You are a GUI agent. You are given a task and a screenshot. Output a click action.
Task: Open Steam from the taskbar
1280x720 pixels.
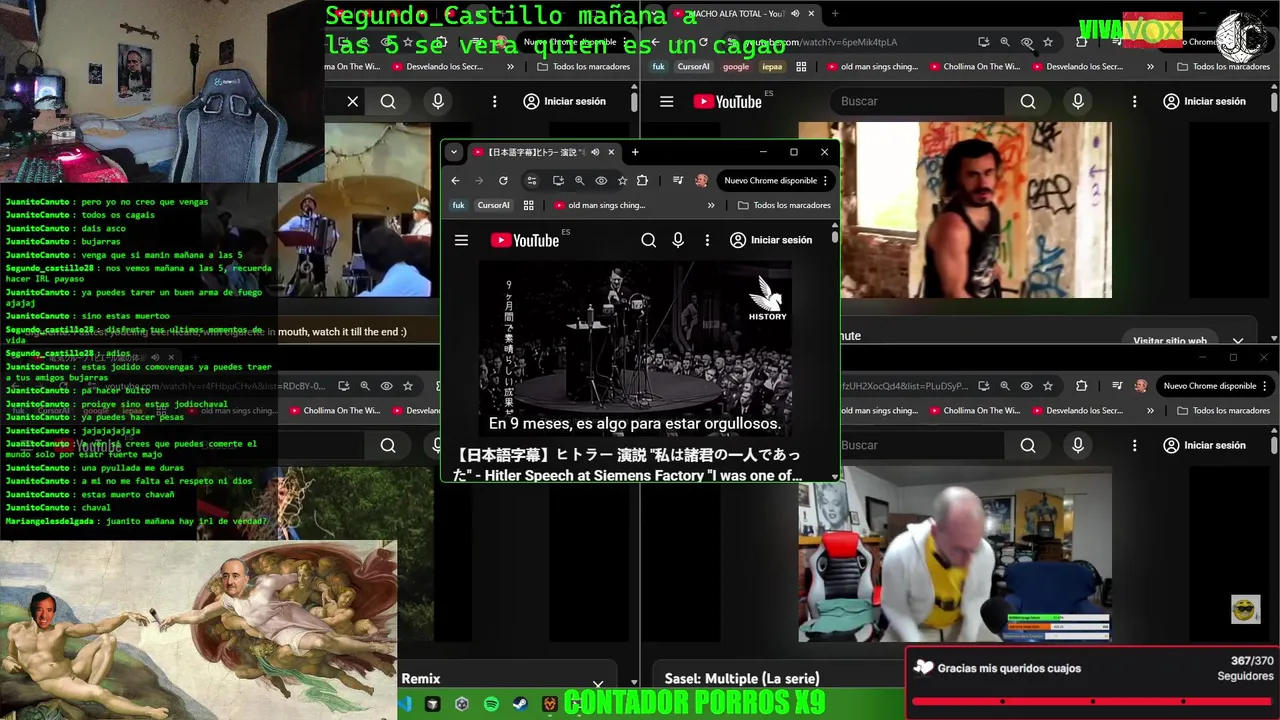click(x=520, y=704)
